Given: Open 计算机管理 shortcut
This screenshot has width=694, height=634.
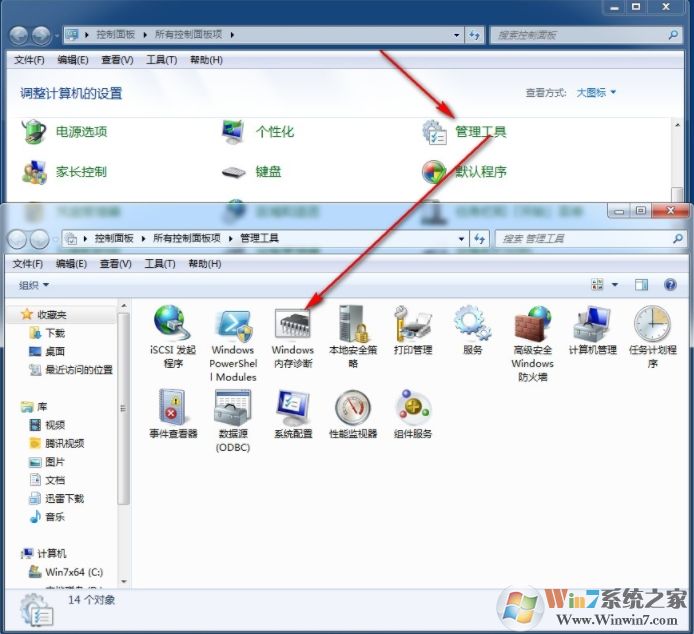Looking at the screenshot, I should pyautogui.click(x=592, y=330).
